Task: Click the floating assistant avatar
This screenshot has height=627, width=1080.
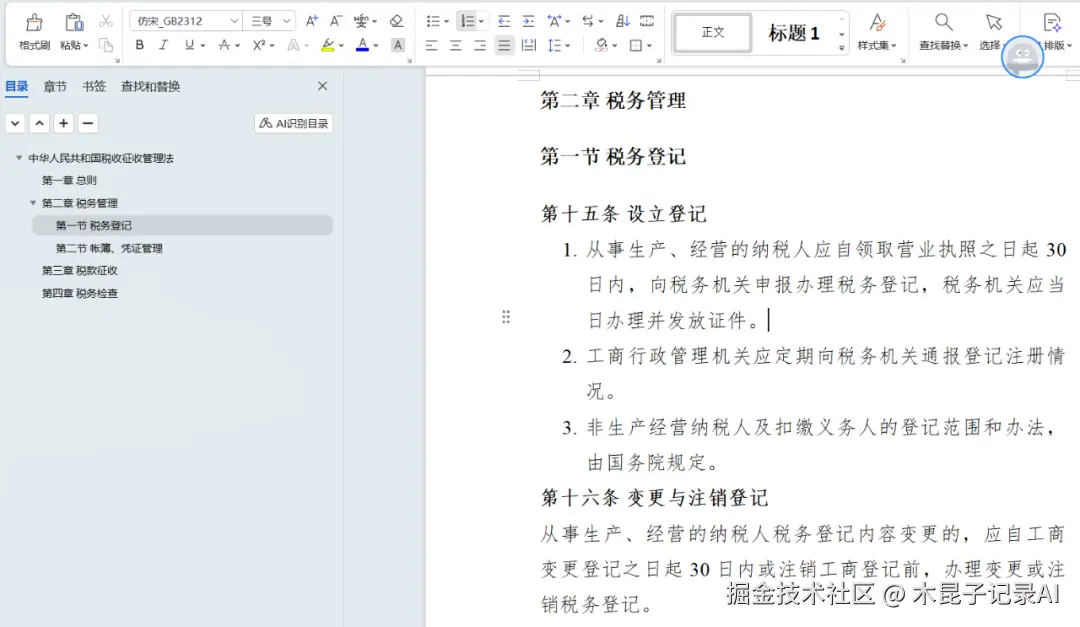Action: pyautogui.click(x=1022, y=57)
